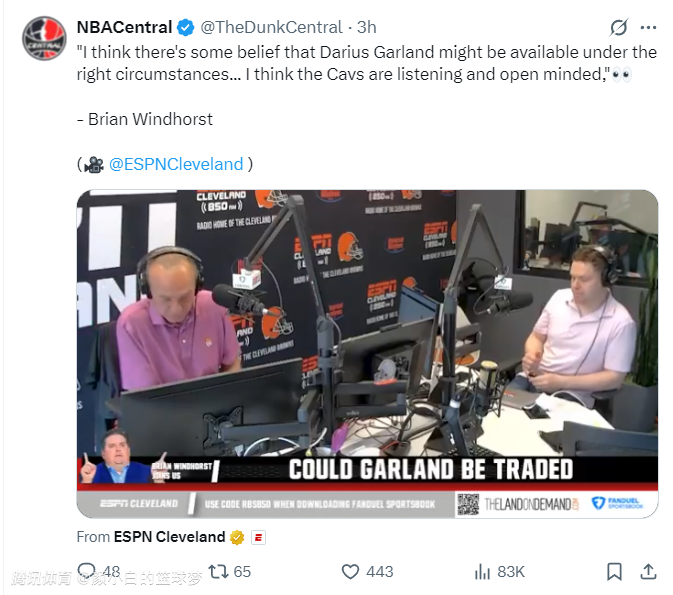The width and height of the screenshot is (673, 595).
Task: Open the three-dot more options menu
Action: [x=648, y=27]
